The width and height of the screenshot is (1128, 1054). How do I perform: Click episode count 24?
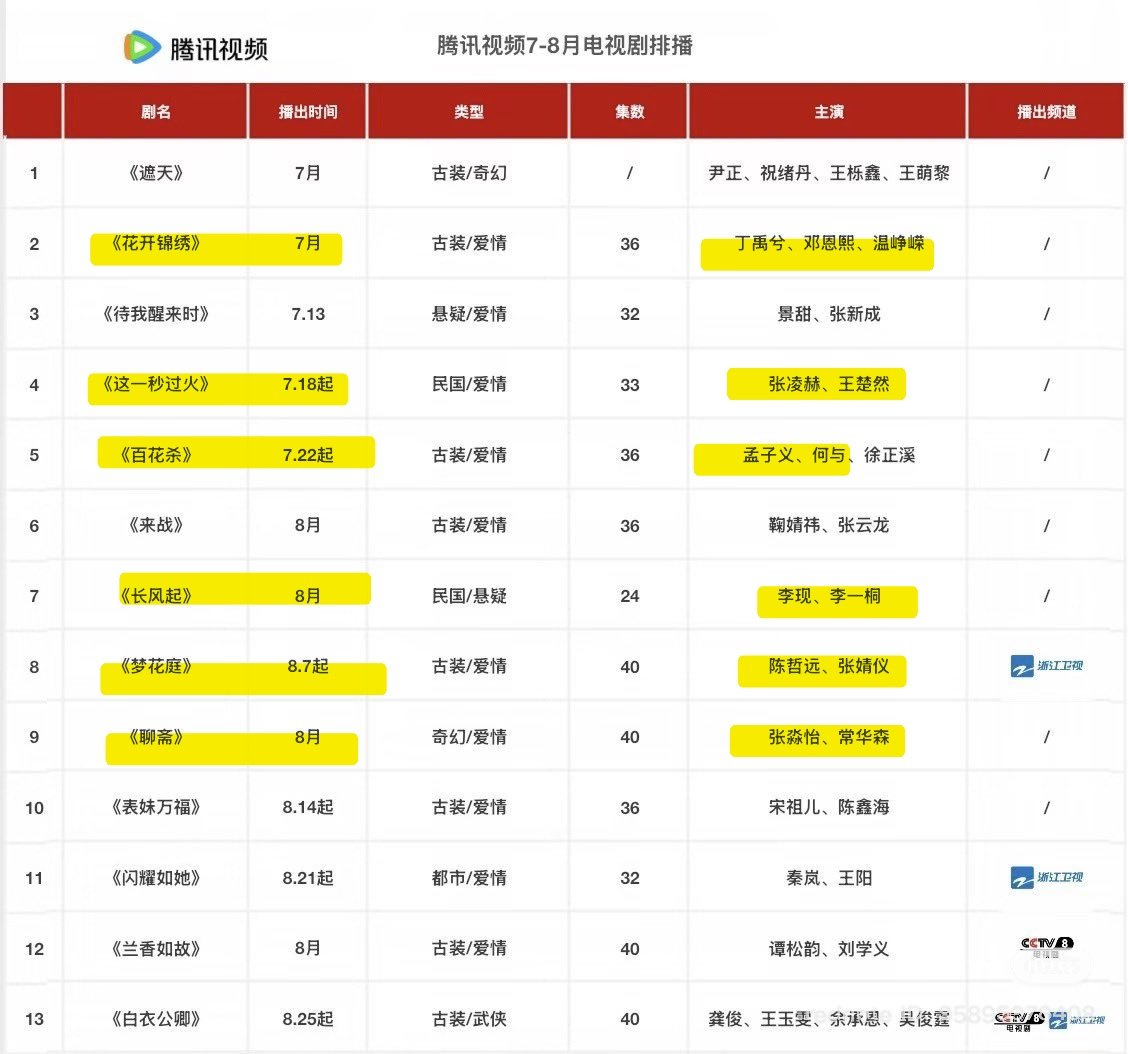pos(629,596)
